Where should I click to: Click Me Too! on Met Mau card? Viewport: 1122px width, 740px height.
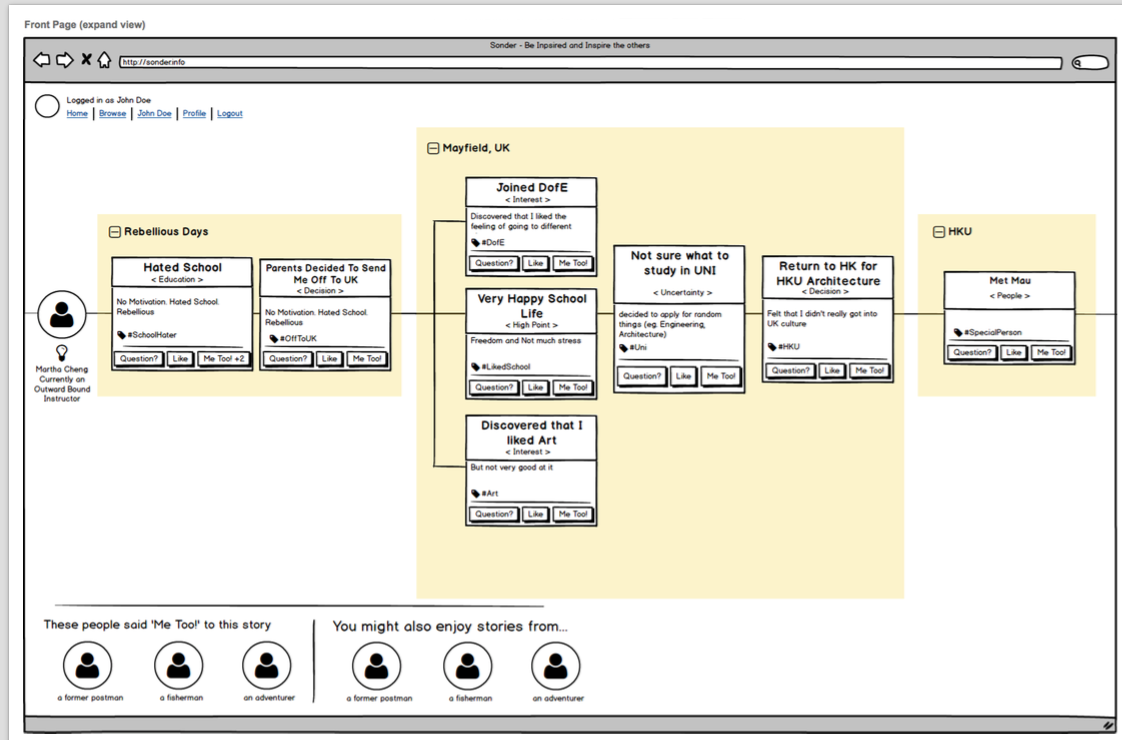1051,352
